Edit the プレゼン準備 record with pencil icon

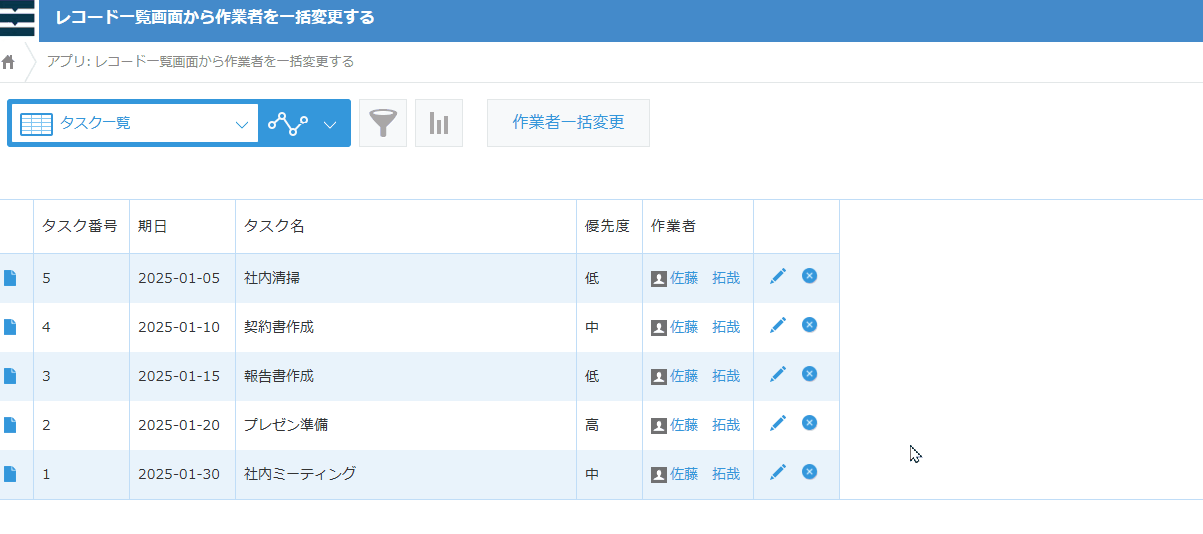tap(778, 424)
